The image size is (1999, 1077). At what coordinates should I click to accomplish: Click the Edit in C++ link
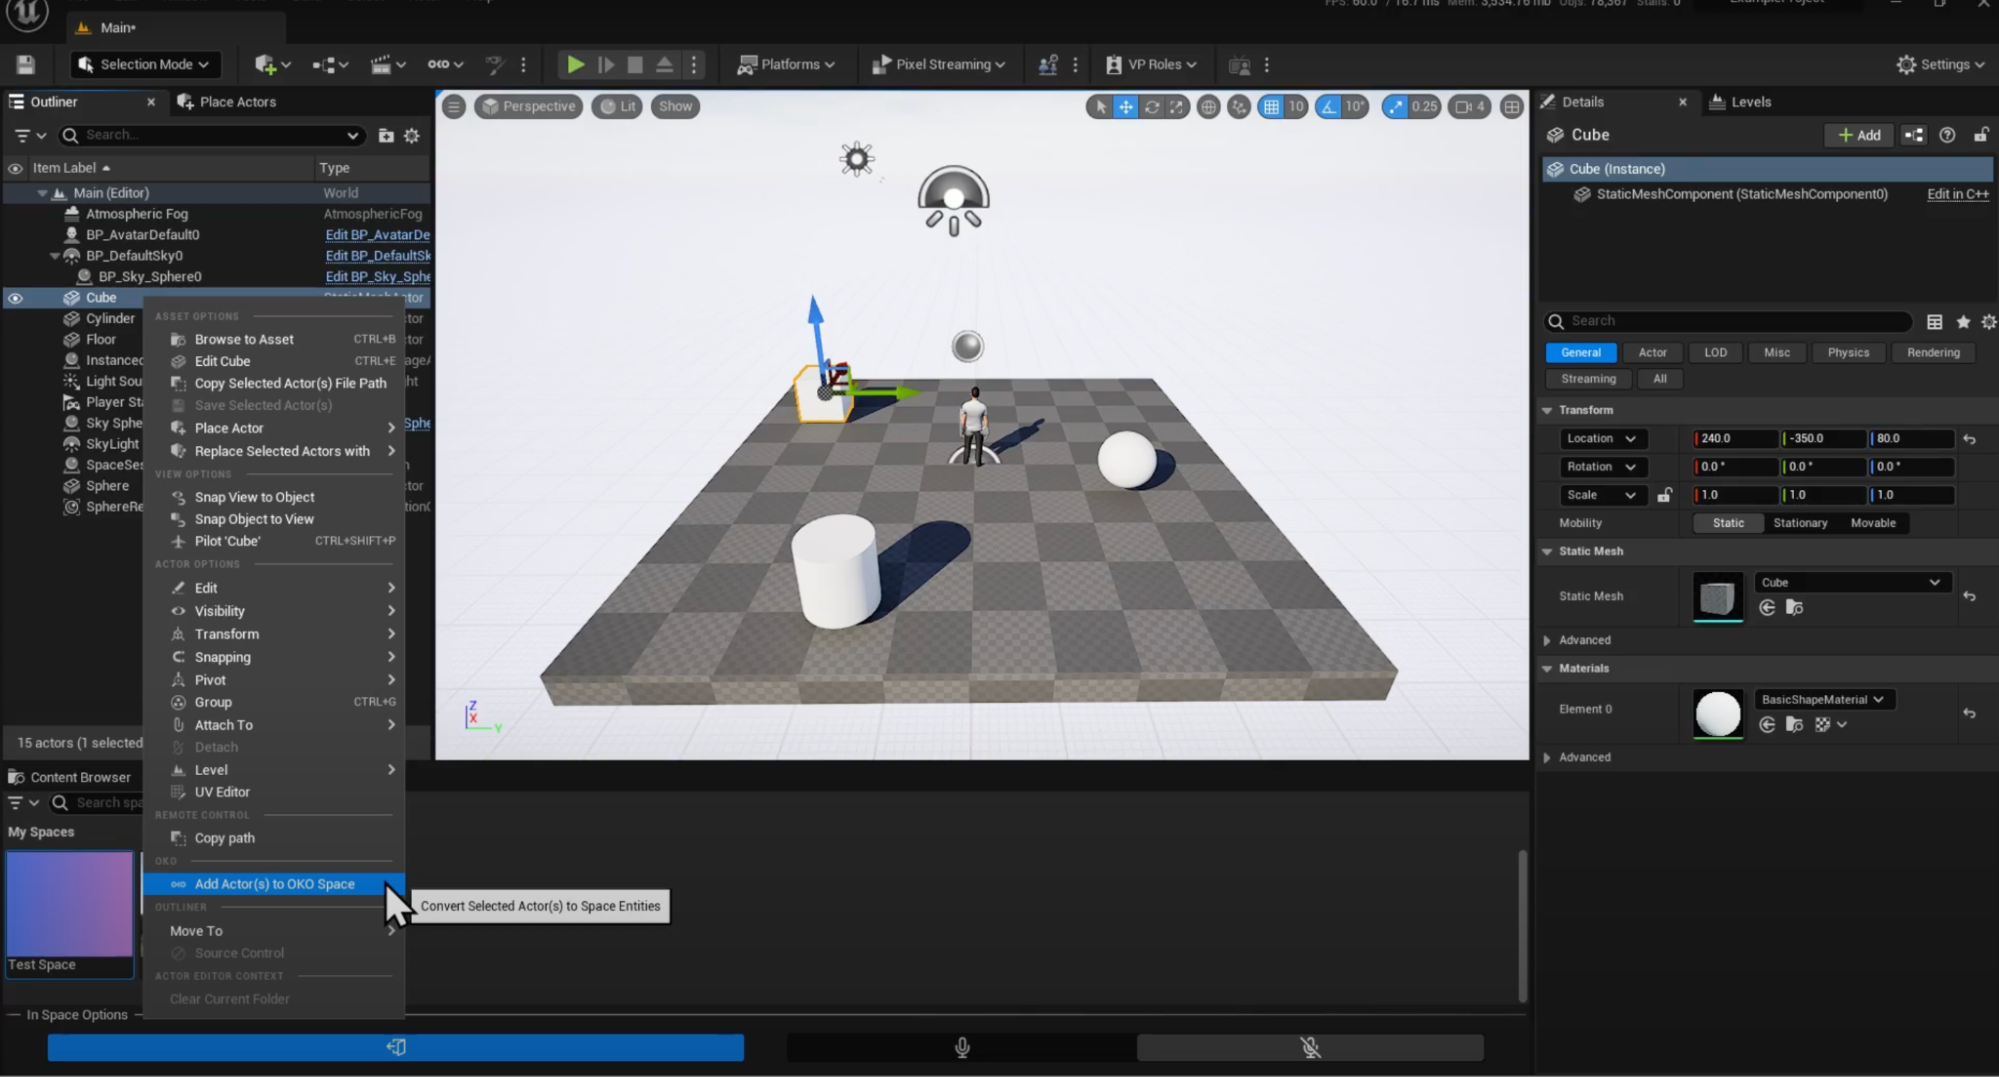[x=1957, y=194]
